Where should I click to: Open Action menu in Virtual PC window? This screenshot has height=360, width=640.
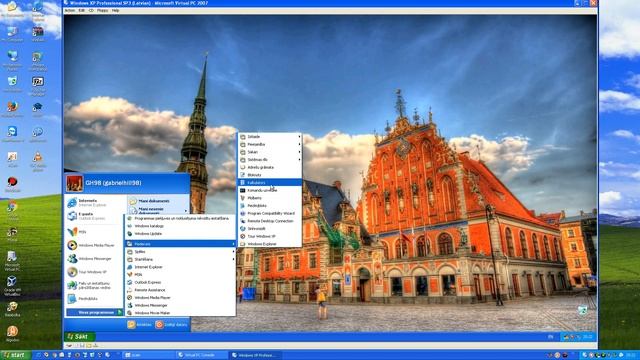[x=70, y=10]
